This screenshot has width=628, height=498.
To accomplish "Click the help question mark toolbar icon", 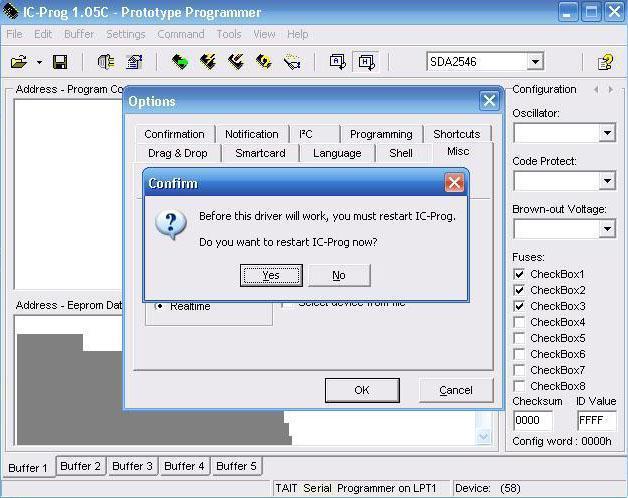I will (x=605, y=62).
